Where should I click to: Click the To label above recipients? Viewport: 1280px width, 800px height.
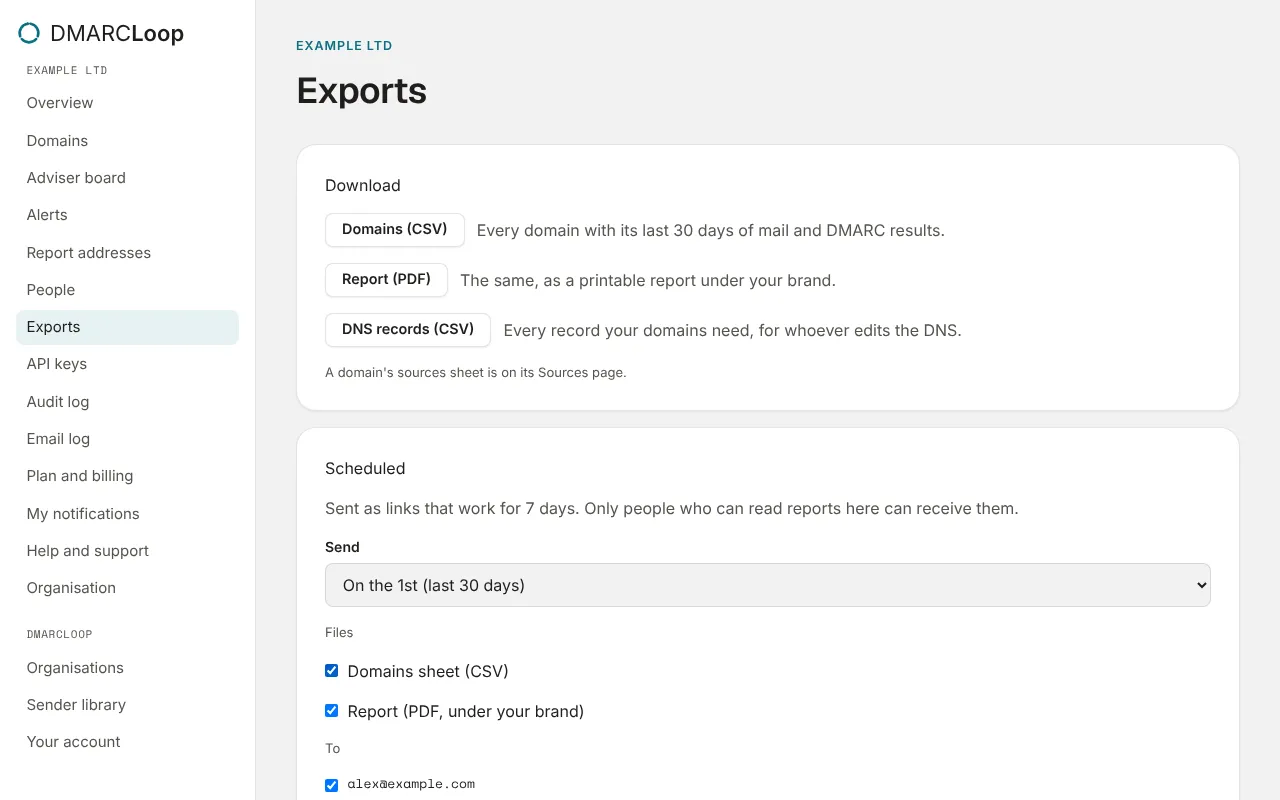pyautogui.click(x=333, y=749)
